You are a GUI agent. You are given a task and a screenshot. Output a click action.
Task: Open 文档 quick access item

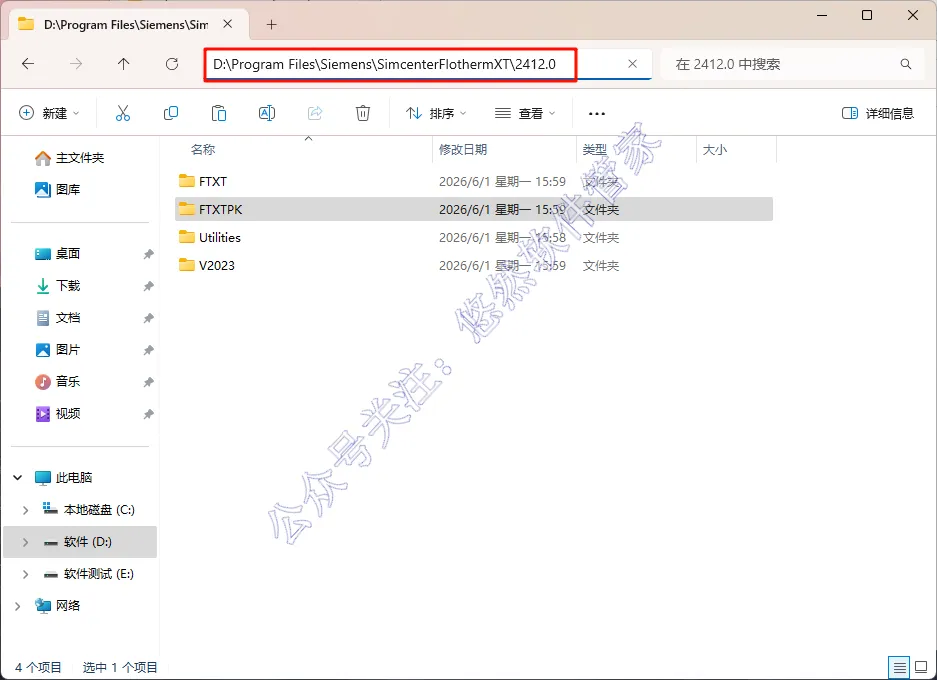(x=57, y=317)
